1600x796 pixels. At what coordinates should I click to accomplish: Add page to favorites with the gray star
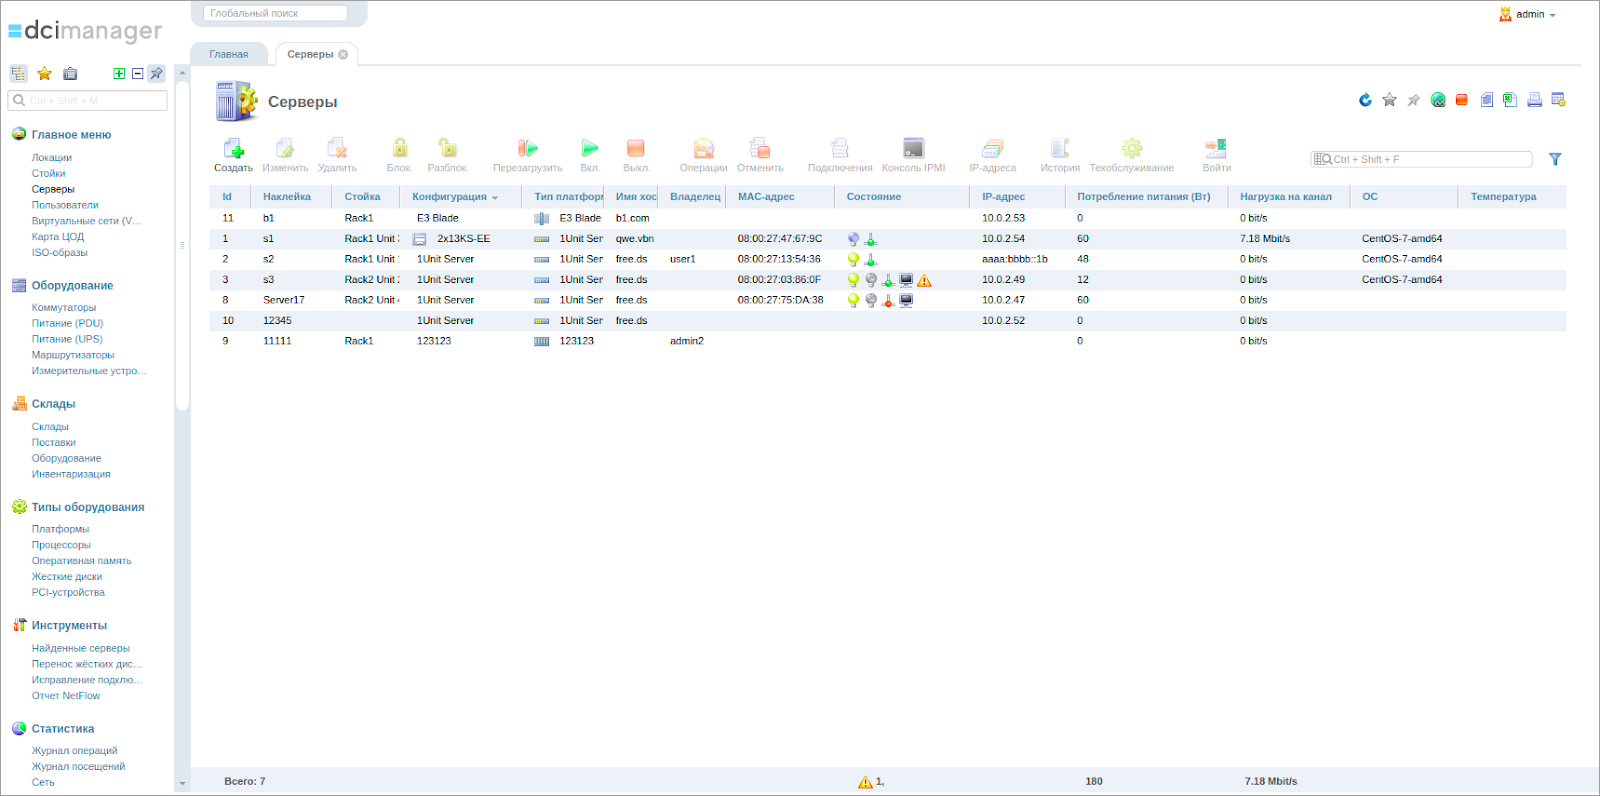coord(1390,100)
